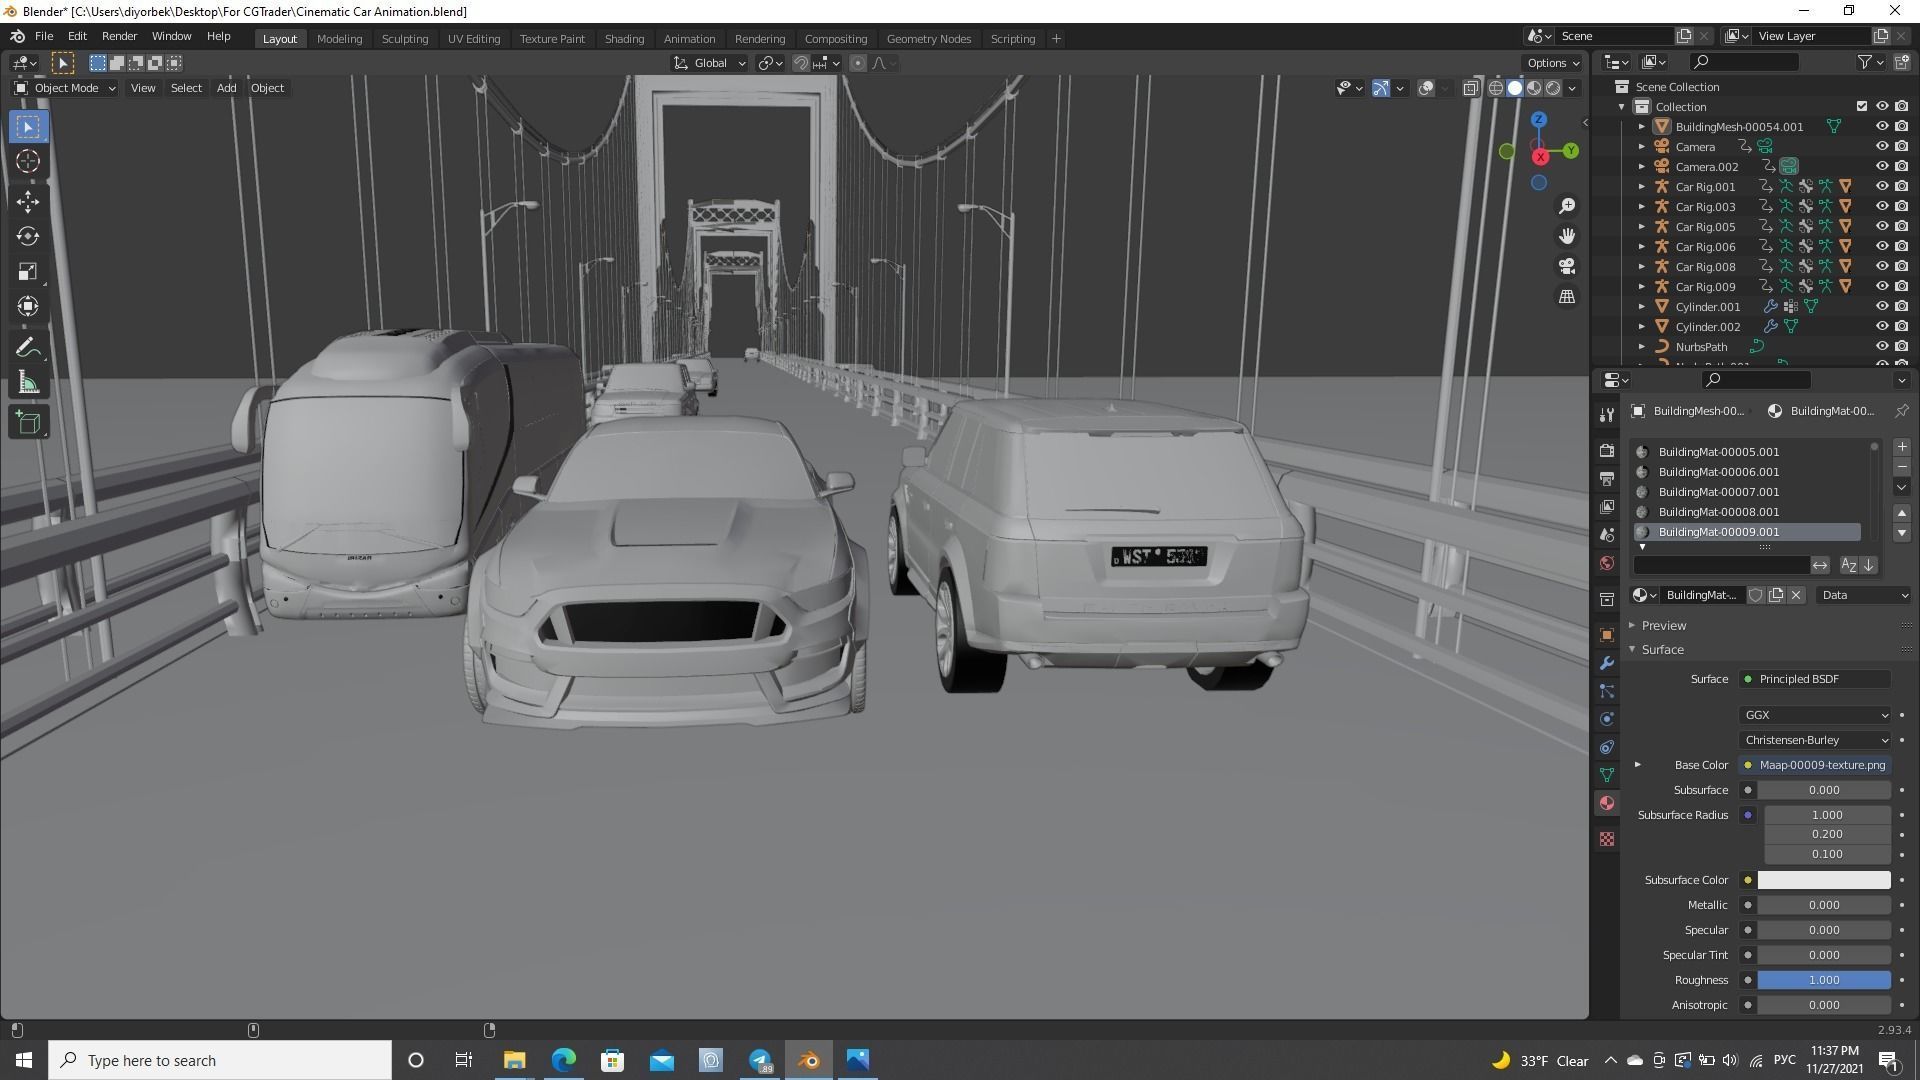Add a new material slot
This screenshot has height=1080, width=1920.
click(1902, 447)
